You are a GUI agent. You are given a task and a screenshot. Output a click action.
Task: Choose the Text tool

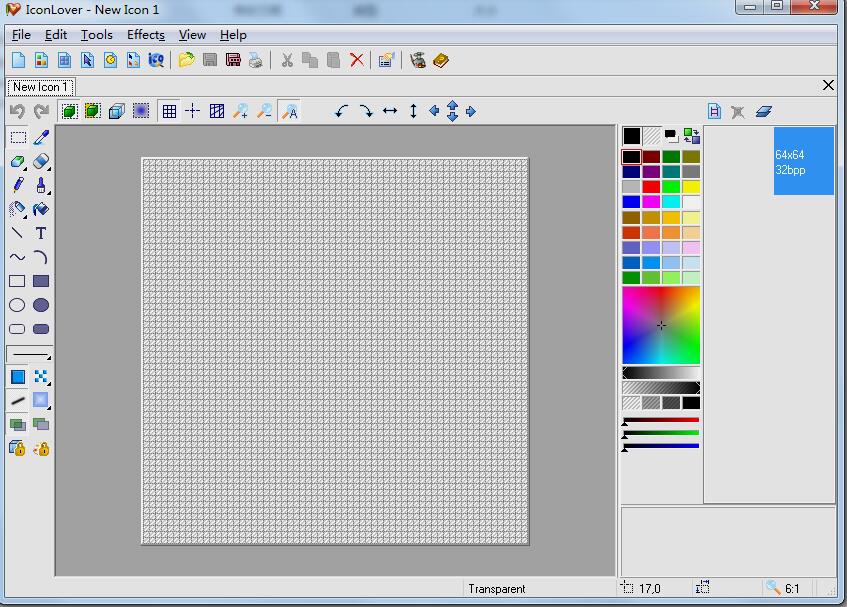click(41, 234)
